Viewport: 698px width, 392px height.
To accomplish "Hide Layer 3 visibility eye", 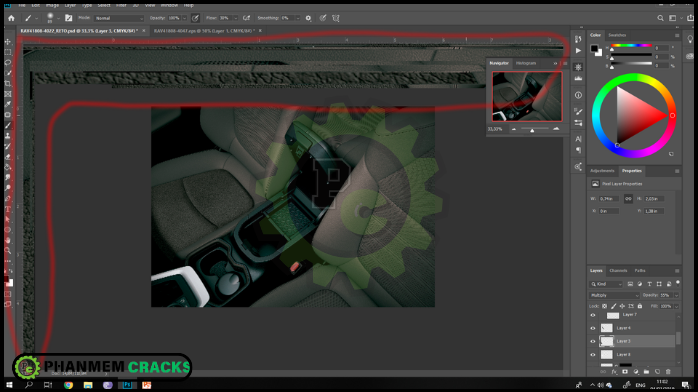I will pos(593,341).
